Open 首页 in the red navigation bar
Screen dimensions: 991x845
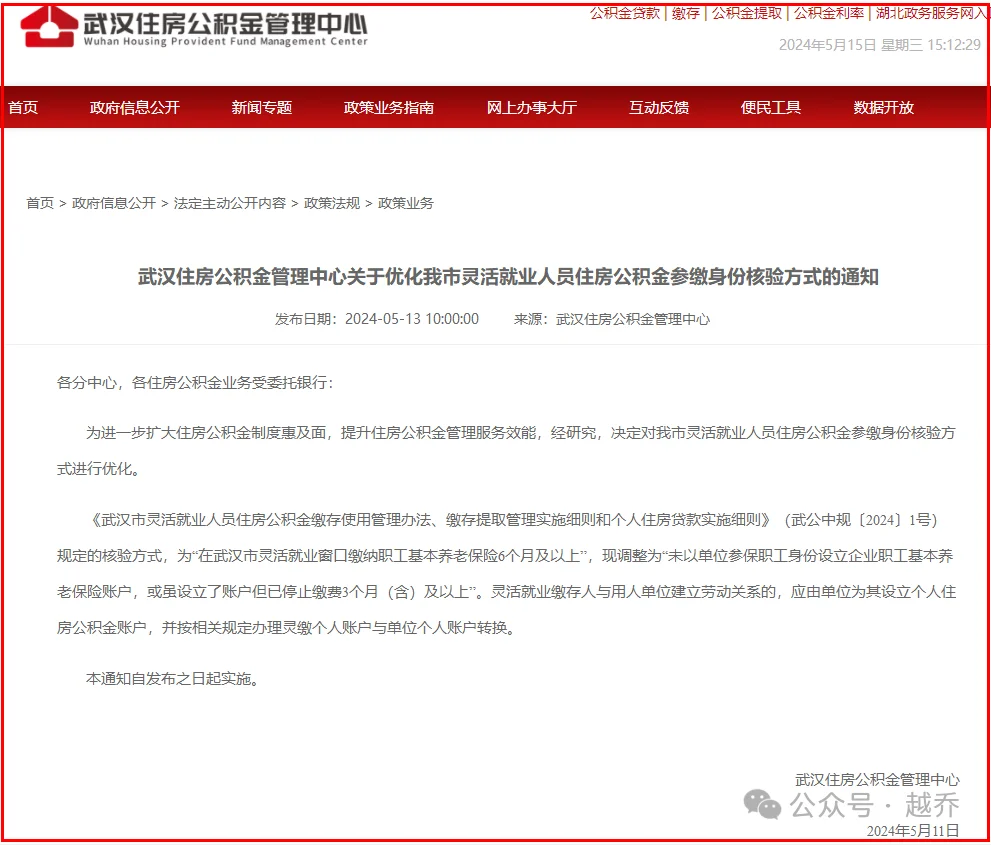pyautogui.click(x=23, y=107)
